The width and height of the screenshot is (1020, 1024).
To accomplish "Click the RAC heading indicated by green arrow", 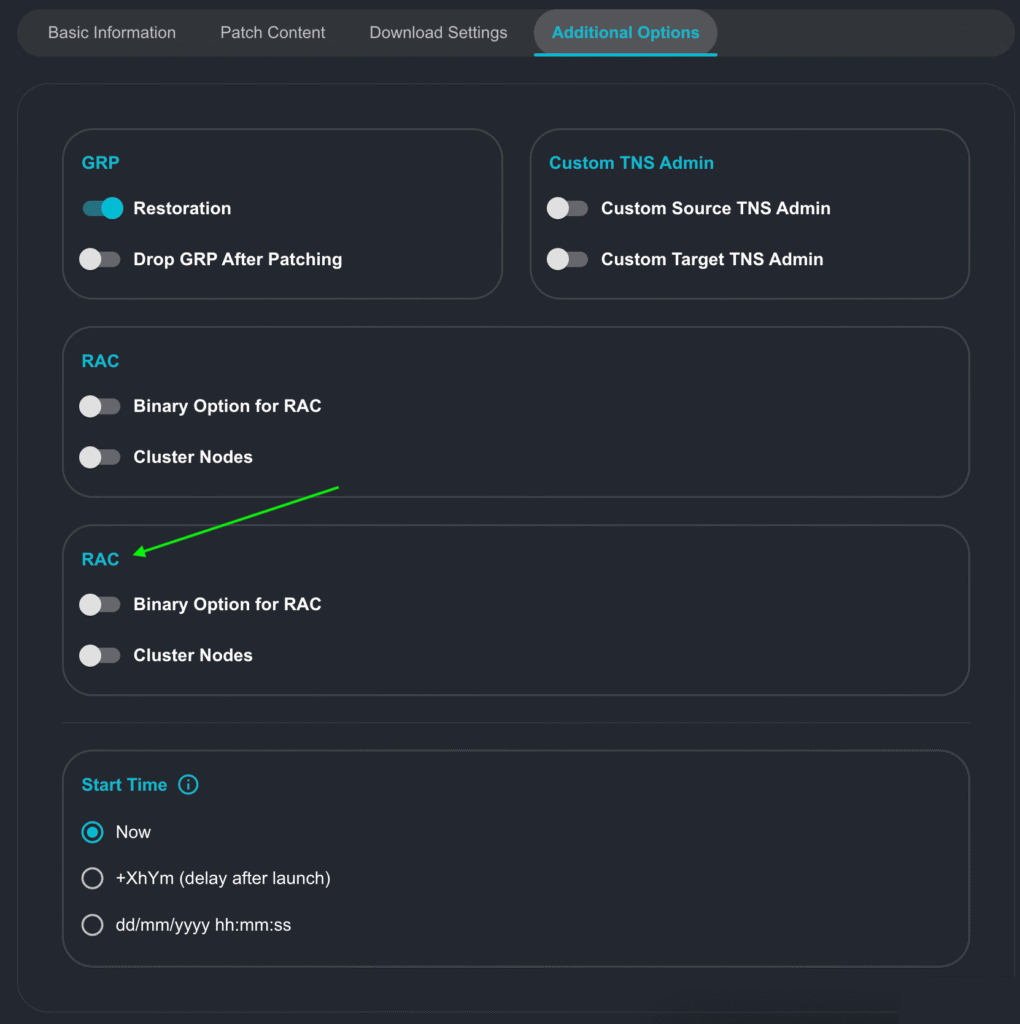I will (x=100, y=559).
